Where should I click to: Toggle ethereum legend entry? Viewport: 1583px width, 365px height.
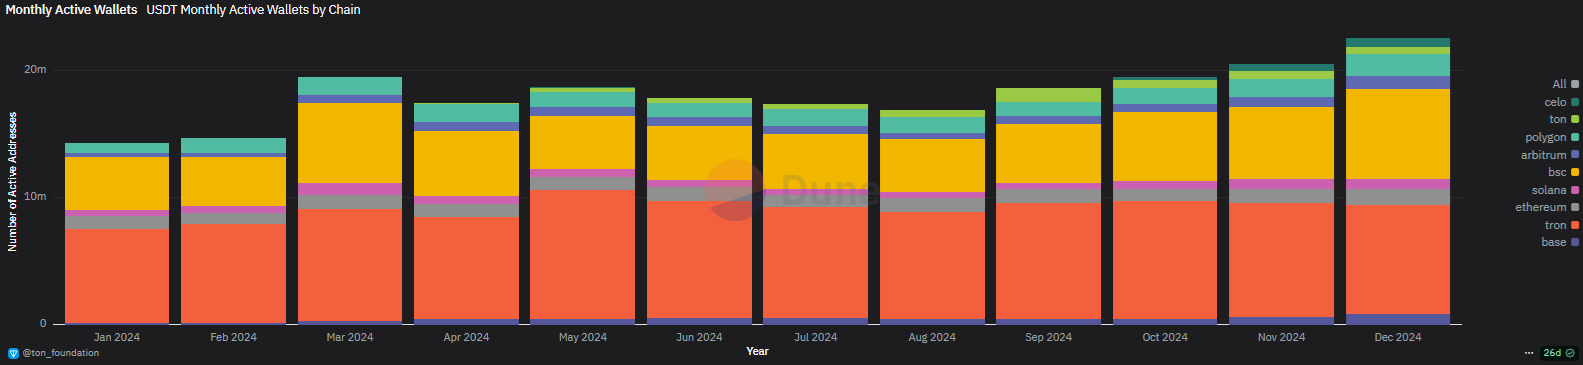1547,207
